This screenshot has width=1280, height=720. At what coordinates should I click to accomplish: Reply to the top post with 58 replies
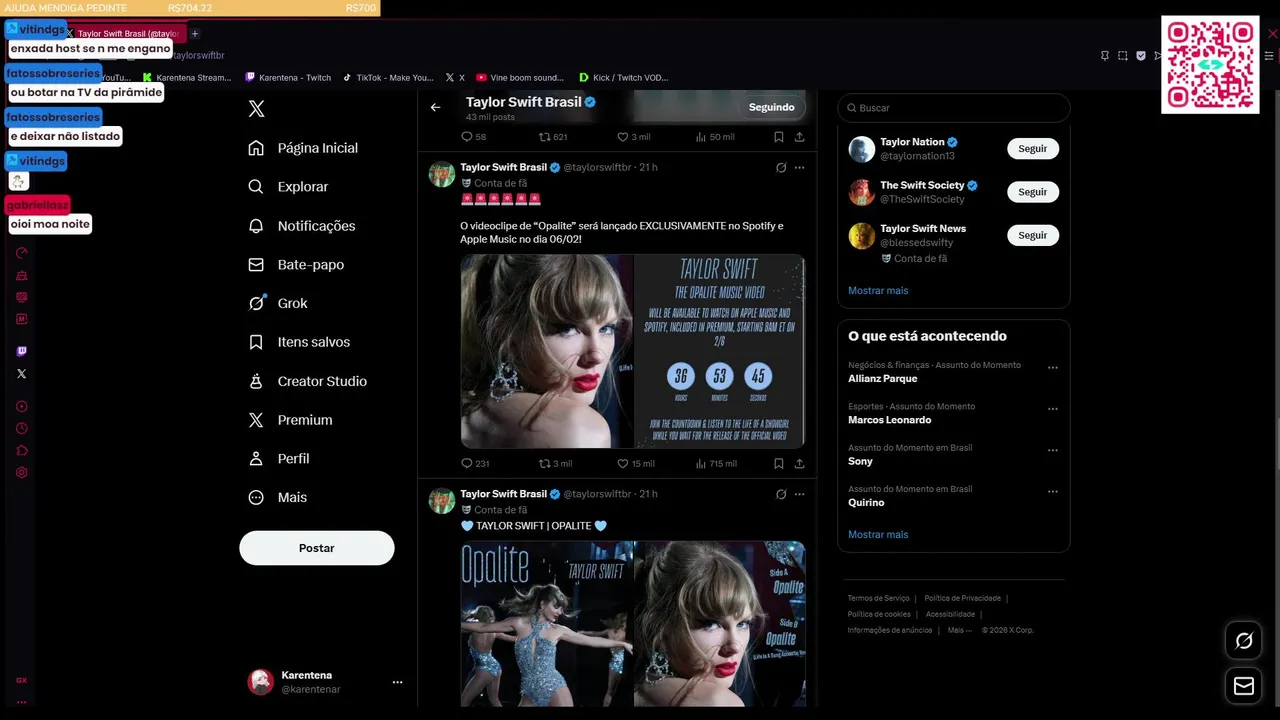(473, 137)
